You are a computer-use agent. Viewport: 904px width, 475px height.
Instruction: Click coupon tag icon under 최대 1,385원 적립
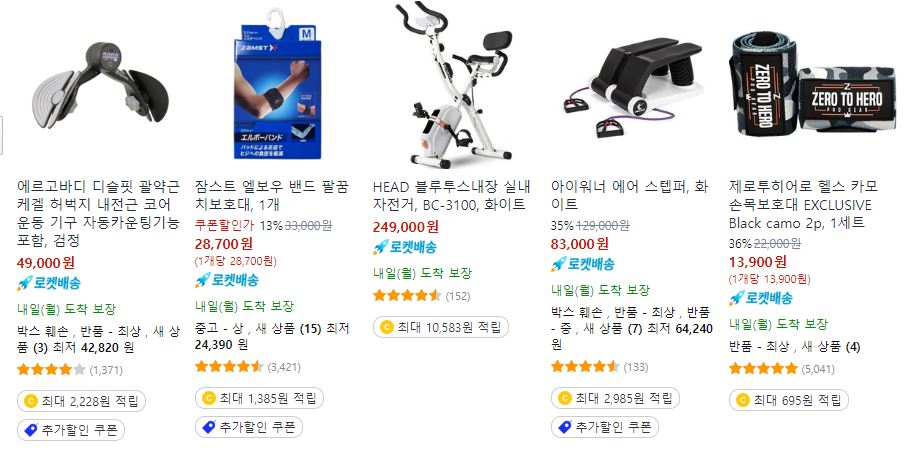point(208,427)
